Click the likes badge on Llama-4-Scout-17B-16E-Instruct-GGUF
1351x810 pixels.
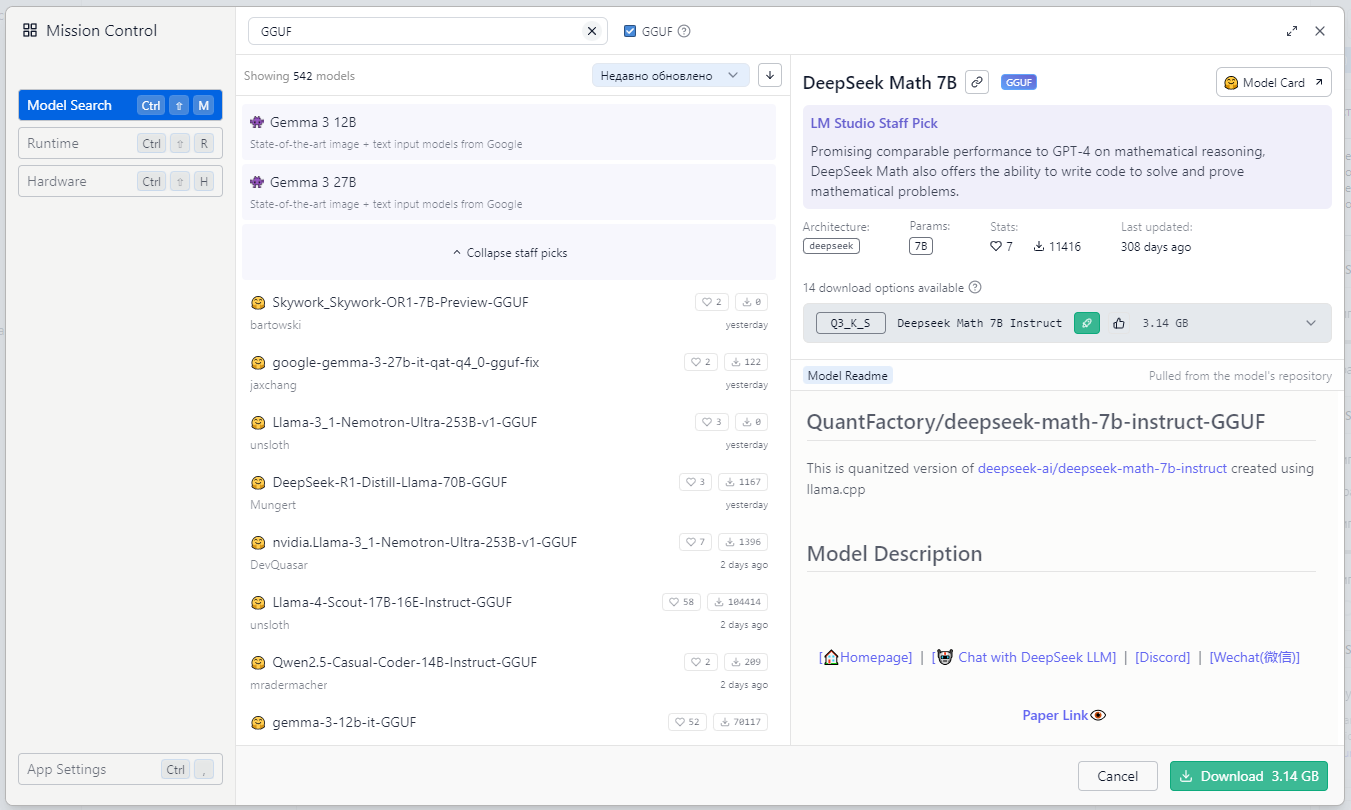pos(680,602)
